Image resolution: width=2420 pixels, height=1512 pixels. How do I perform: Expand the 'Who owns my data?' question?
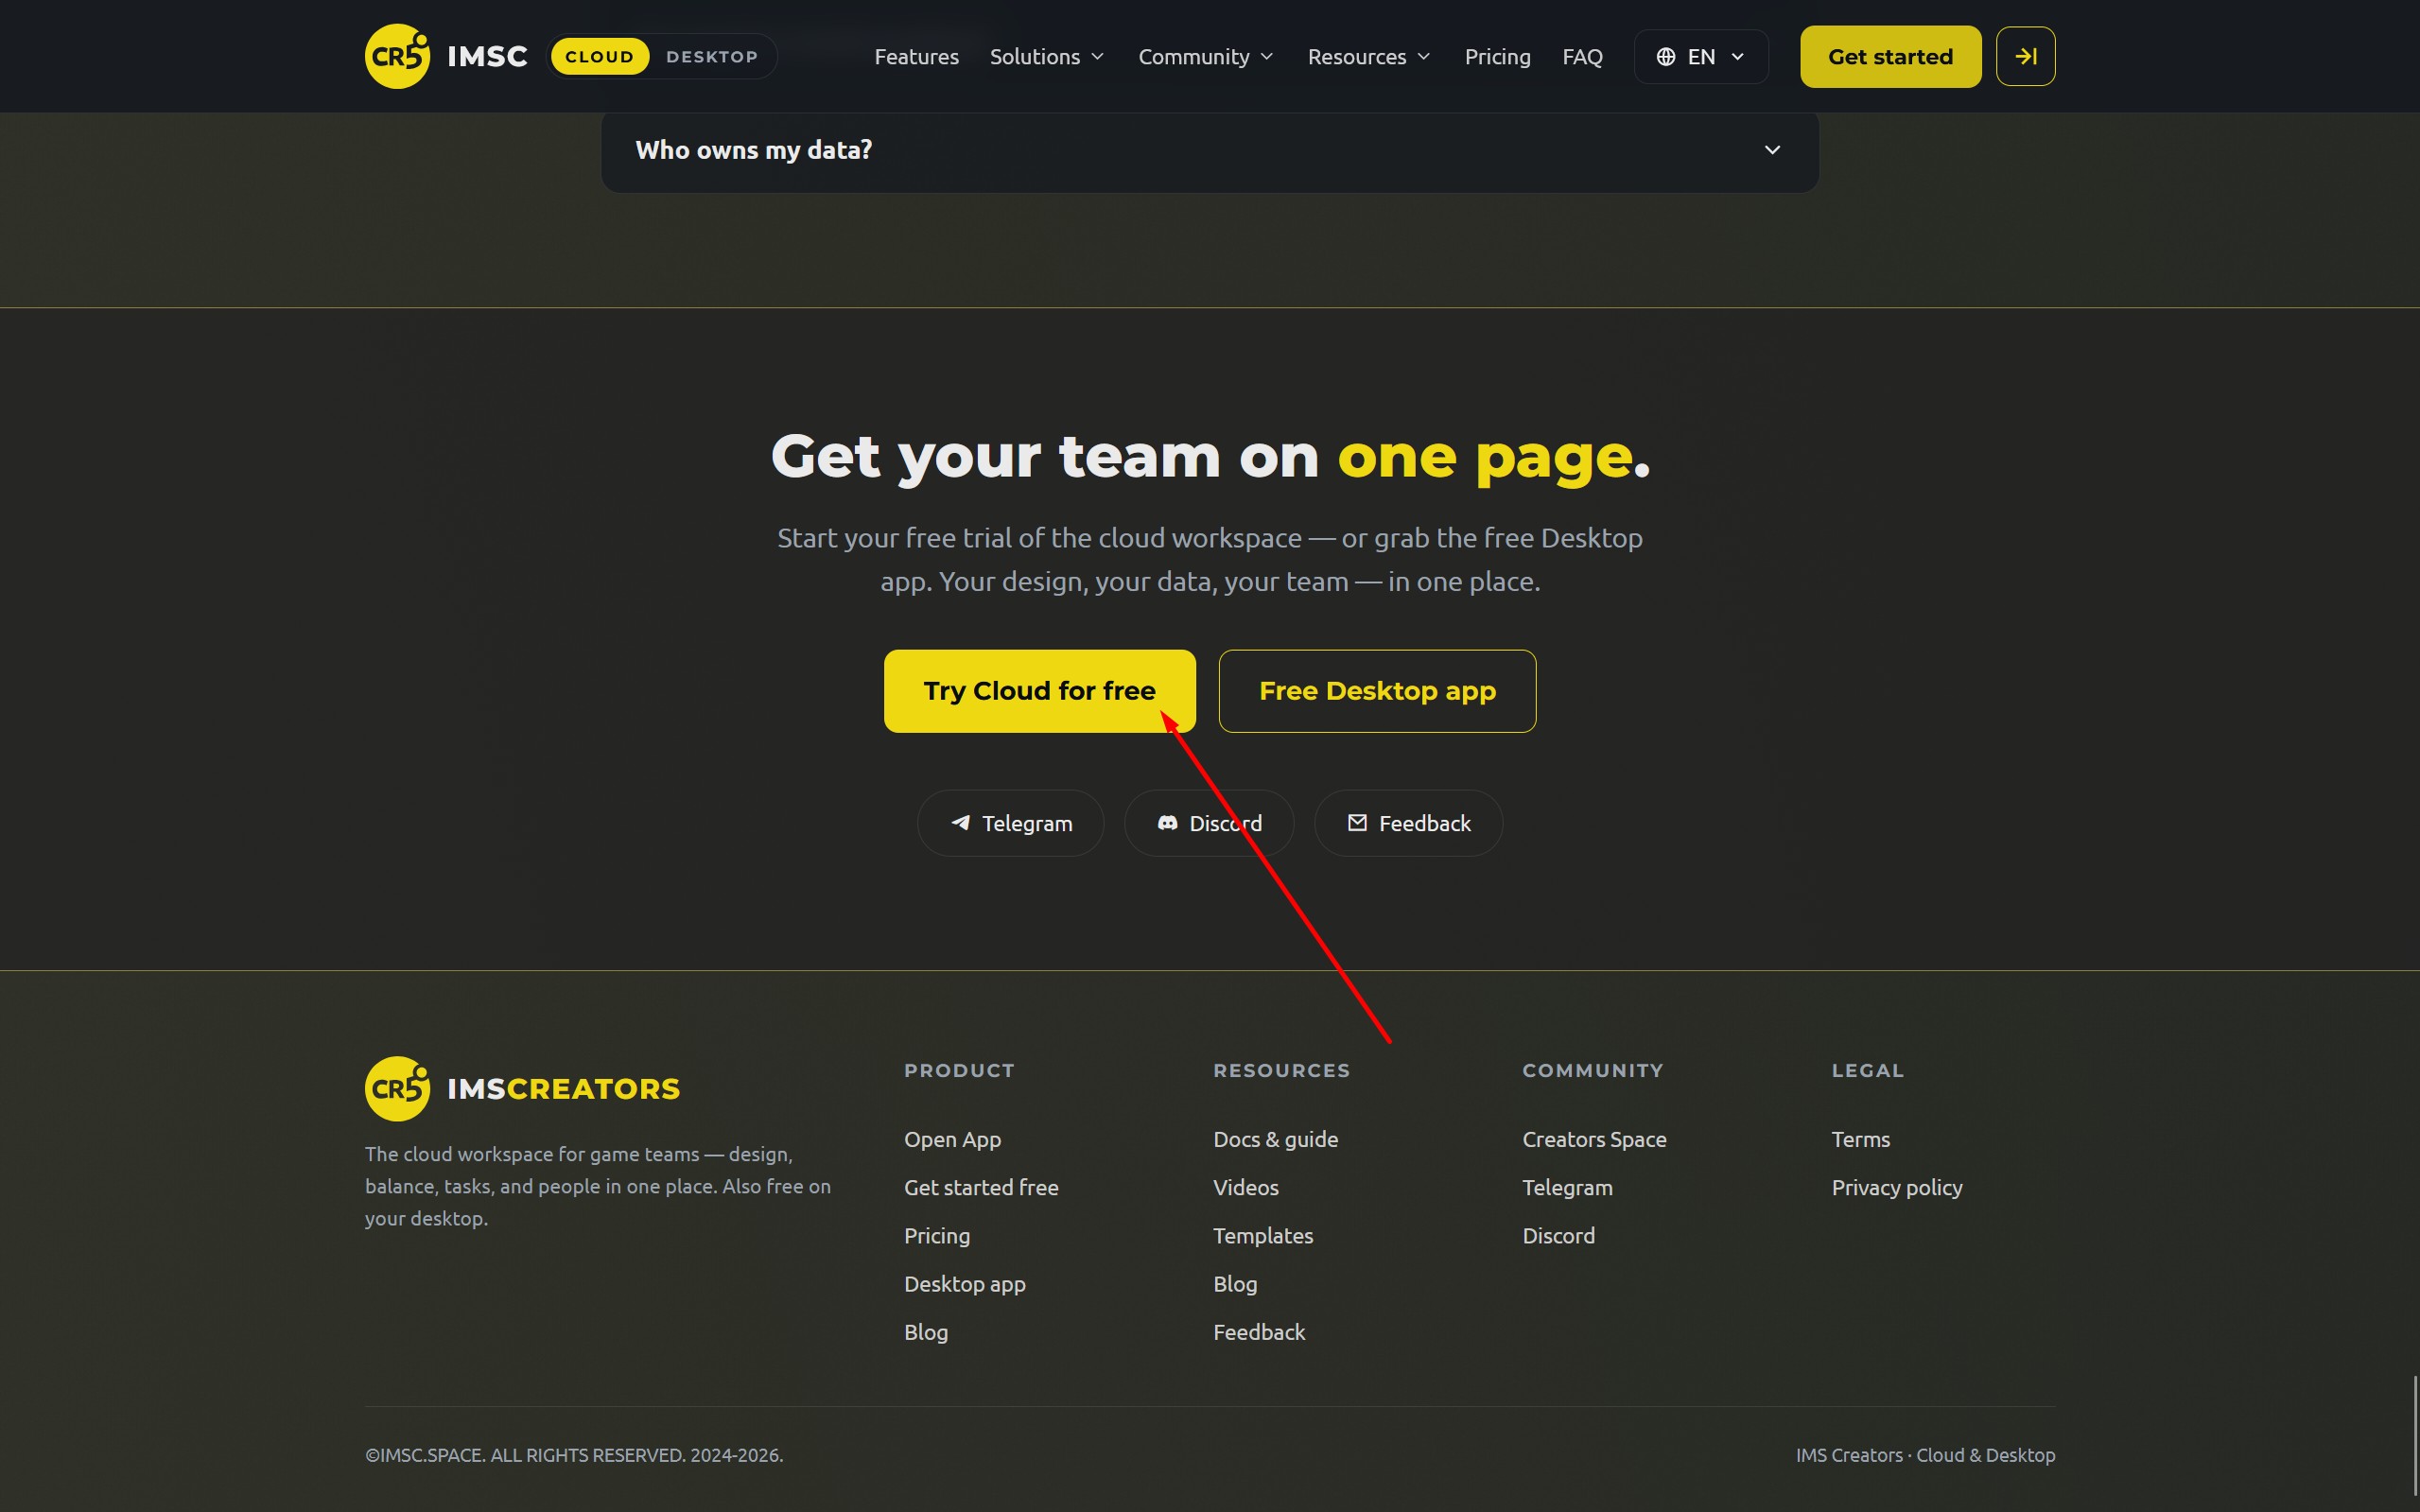pyautogui.click(x=1209, y=150)
